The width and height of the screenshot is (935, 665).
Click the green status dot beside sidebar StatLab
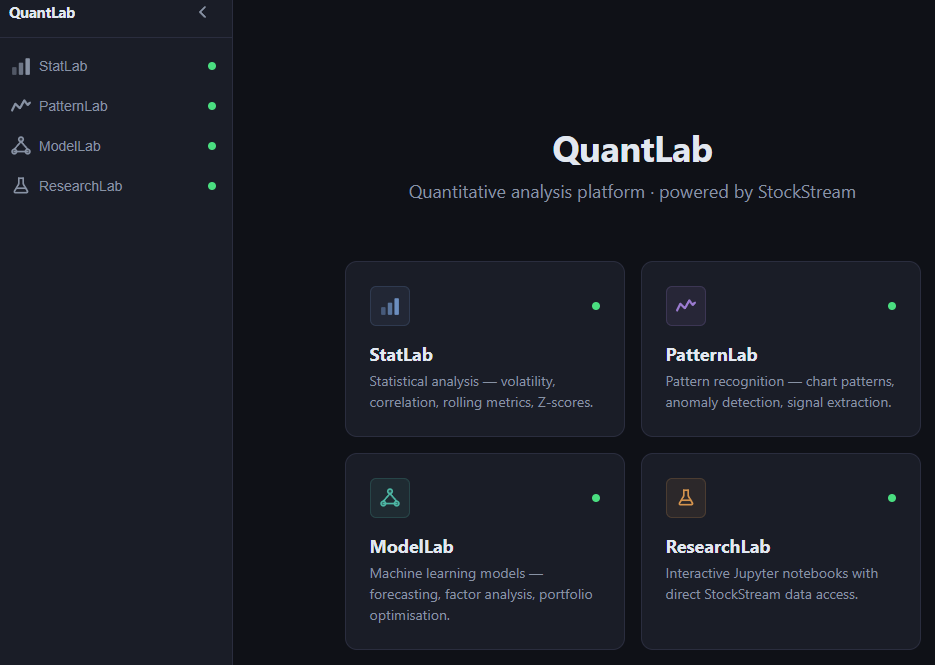pos(212,66)
